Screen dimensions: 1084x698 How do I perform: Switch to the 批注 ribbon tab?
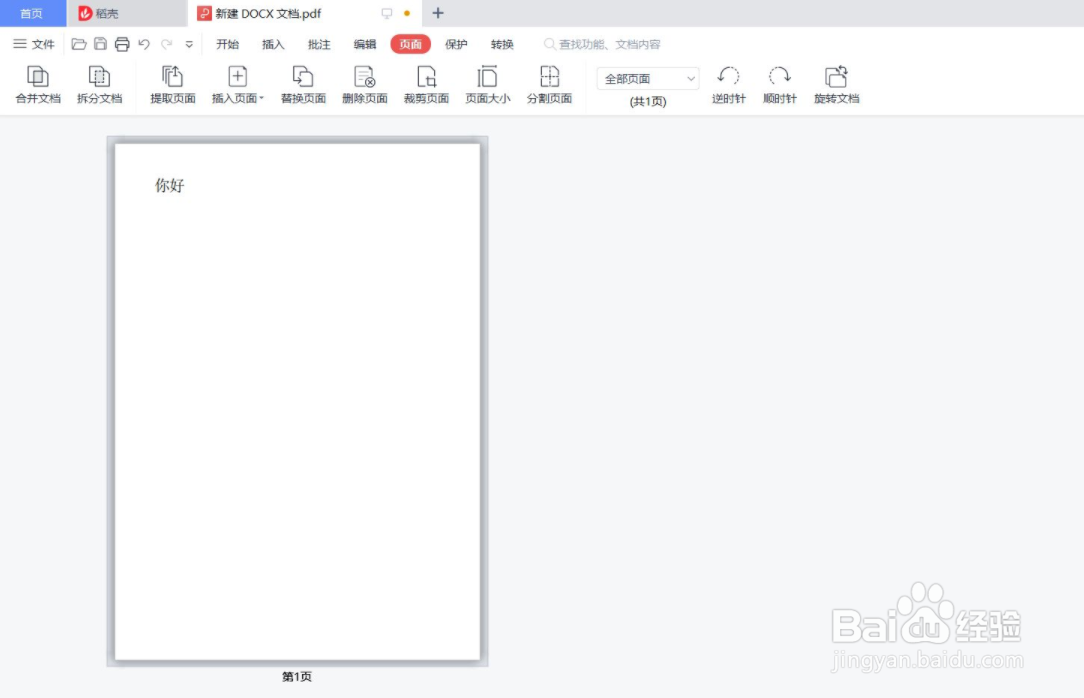coord(319,44)
